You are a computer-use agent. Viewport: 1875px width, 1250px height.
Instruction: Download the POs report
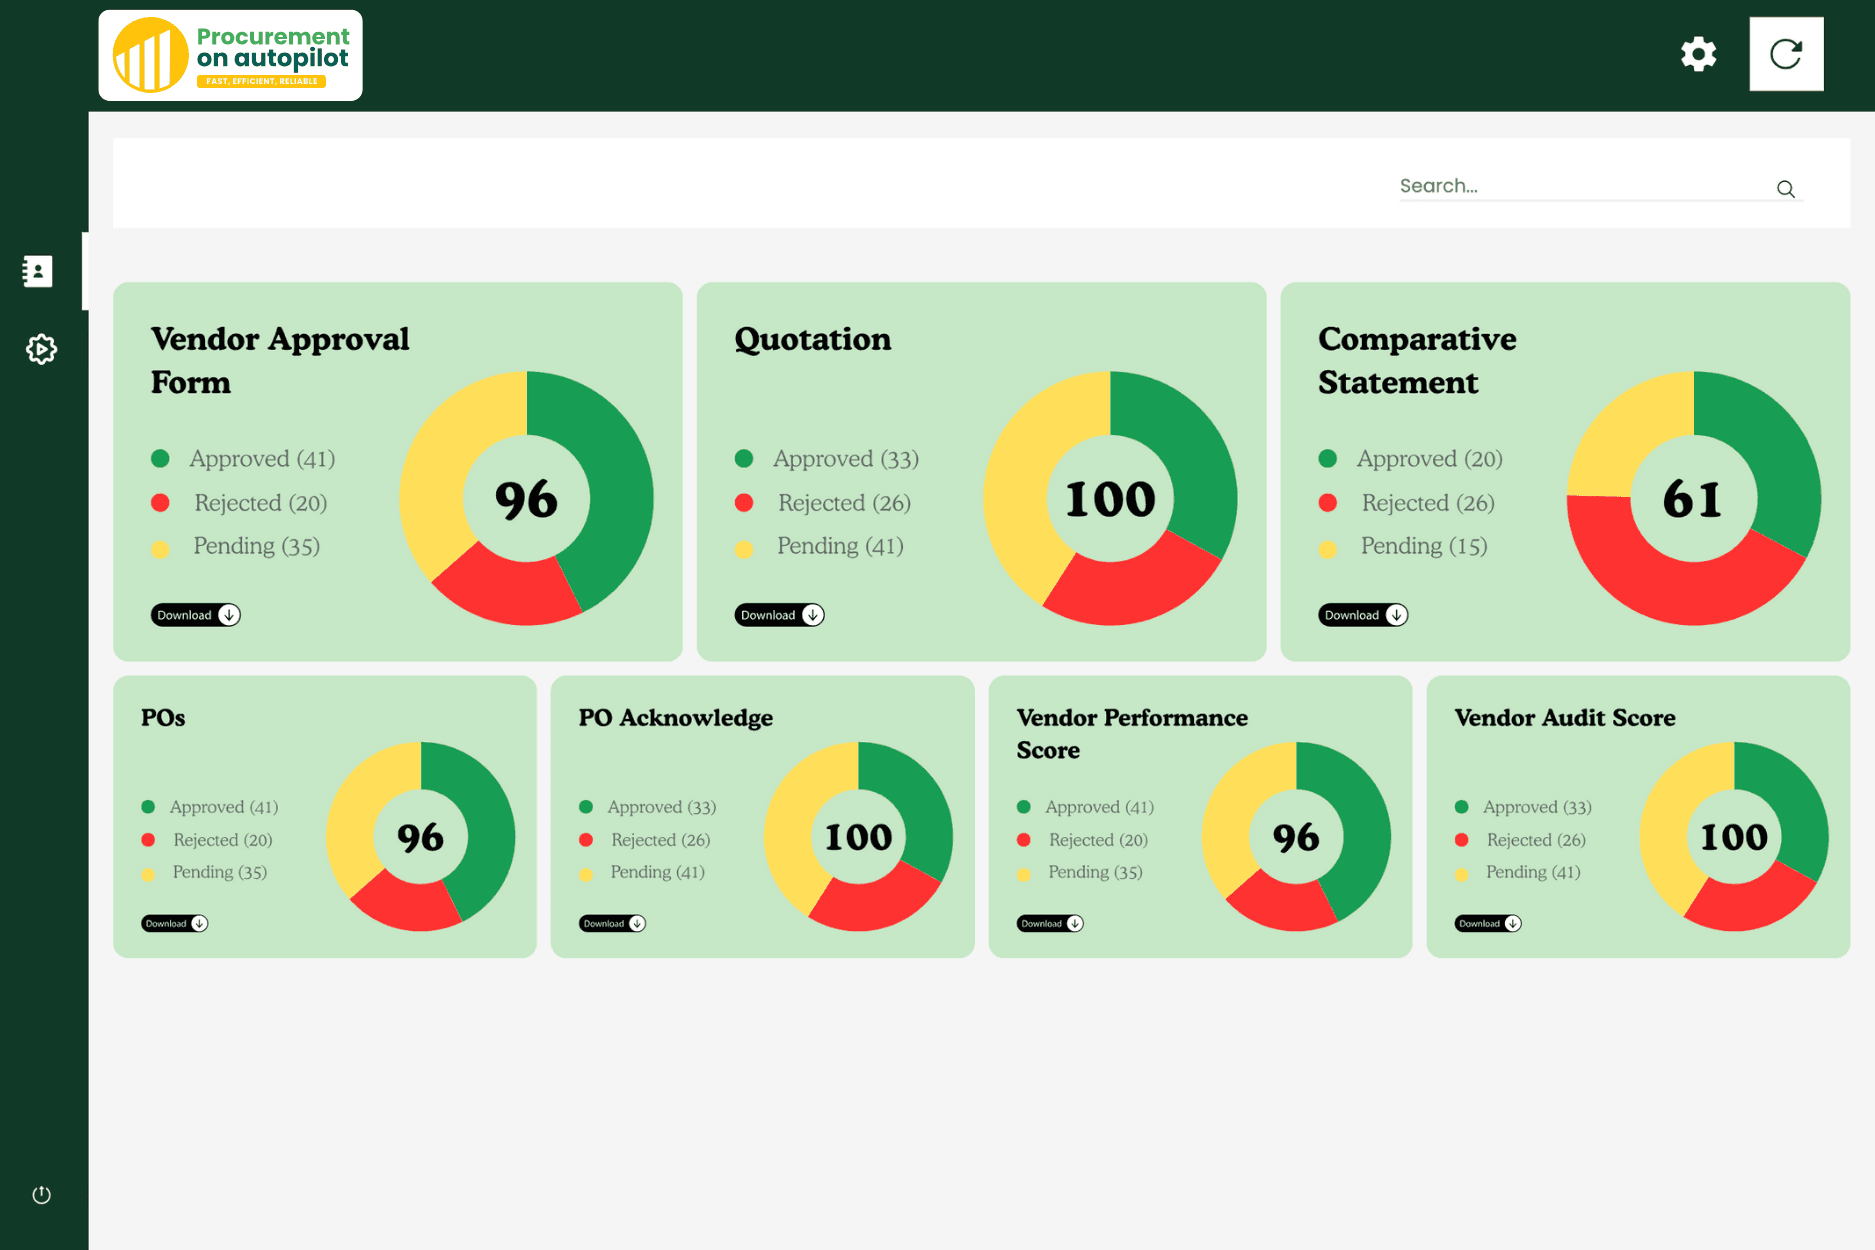tap(174, 923)
